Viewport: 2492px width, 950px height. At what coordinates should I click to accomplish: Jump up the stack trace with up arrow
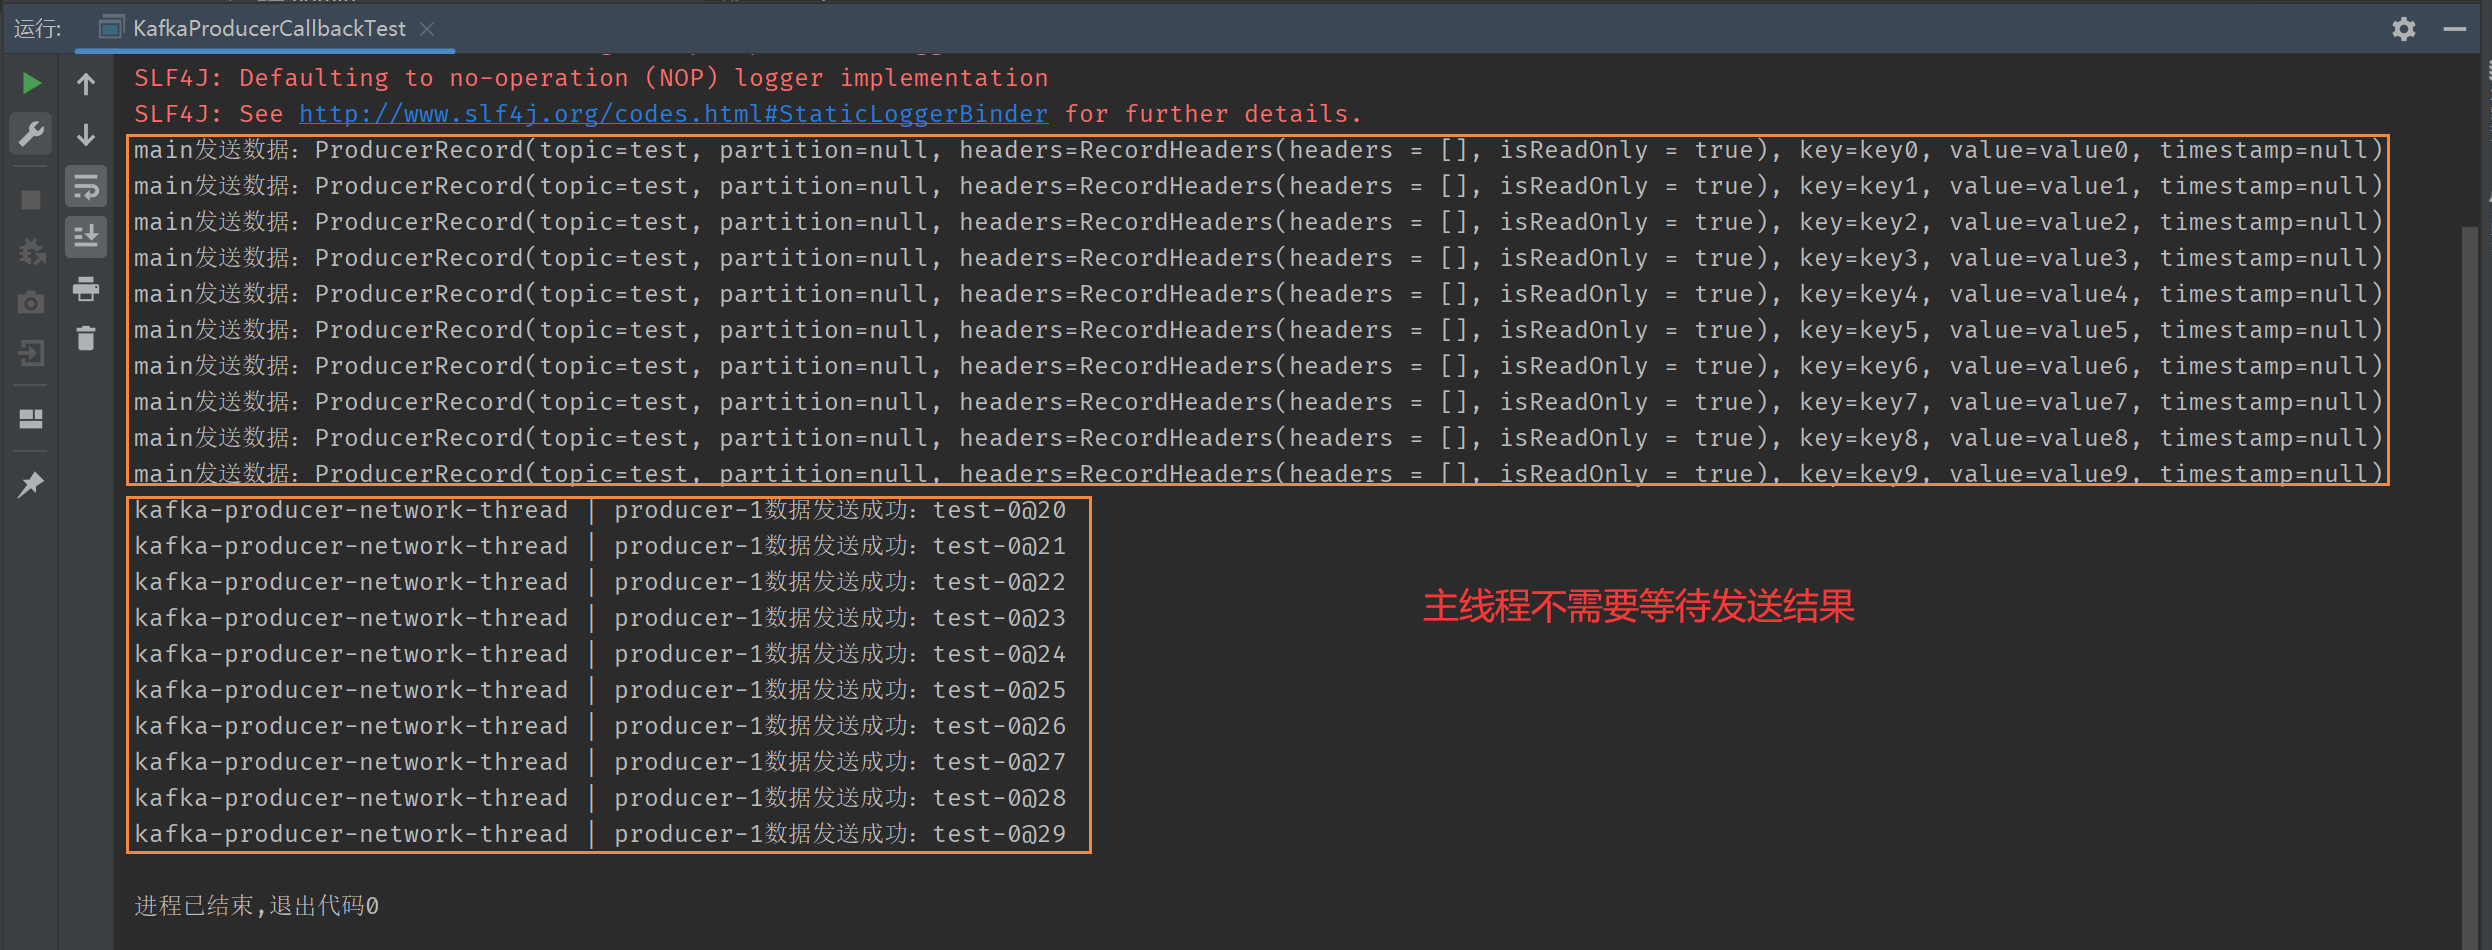pyautogui.click(x=87, y=83)
